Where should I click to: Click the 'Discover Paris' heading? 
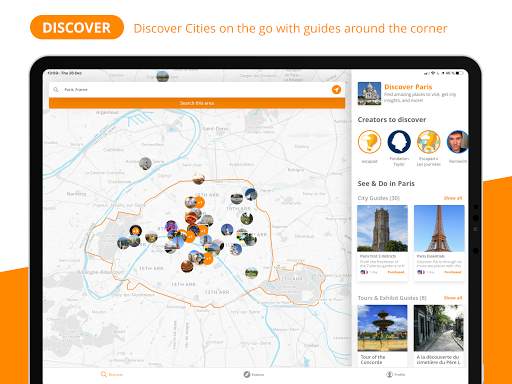[408, 87]
